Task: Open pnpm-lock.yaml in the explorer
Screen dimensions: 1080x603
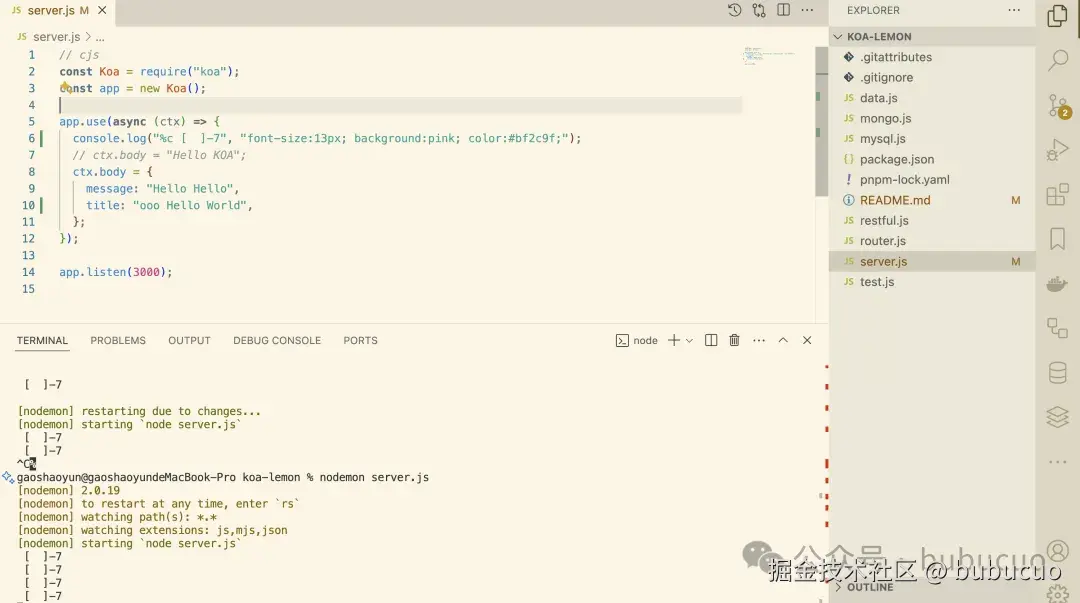Action: click(931, 180)
